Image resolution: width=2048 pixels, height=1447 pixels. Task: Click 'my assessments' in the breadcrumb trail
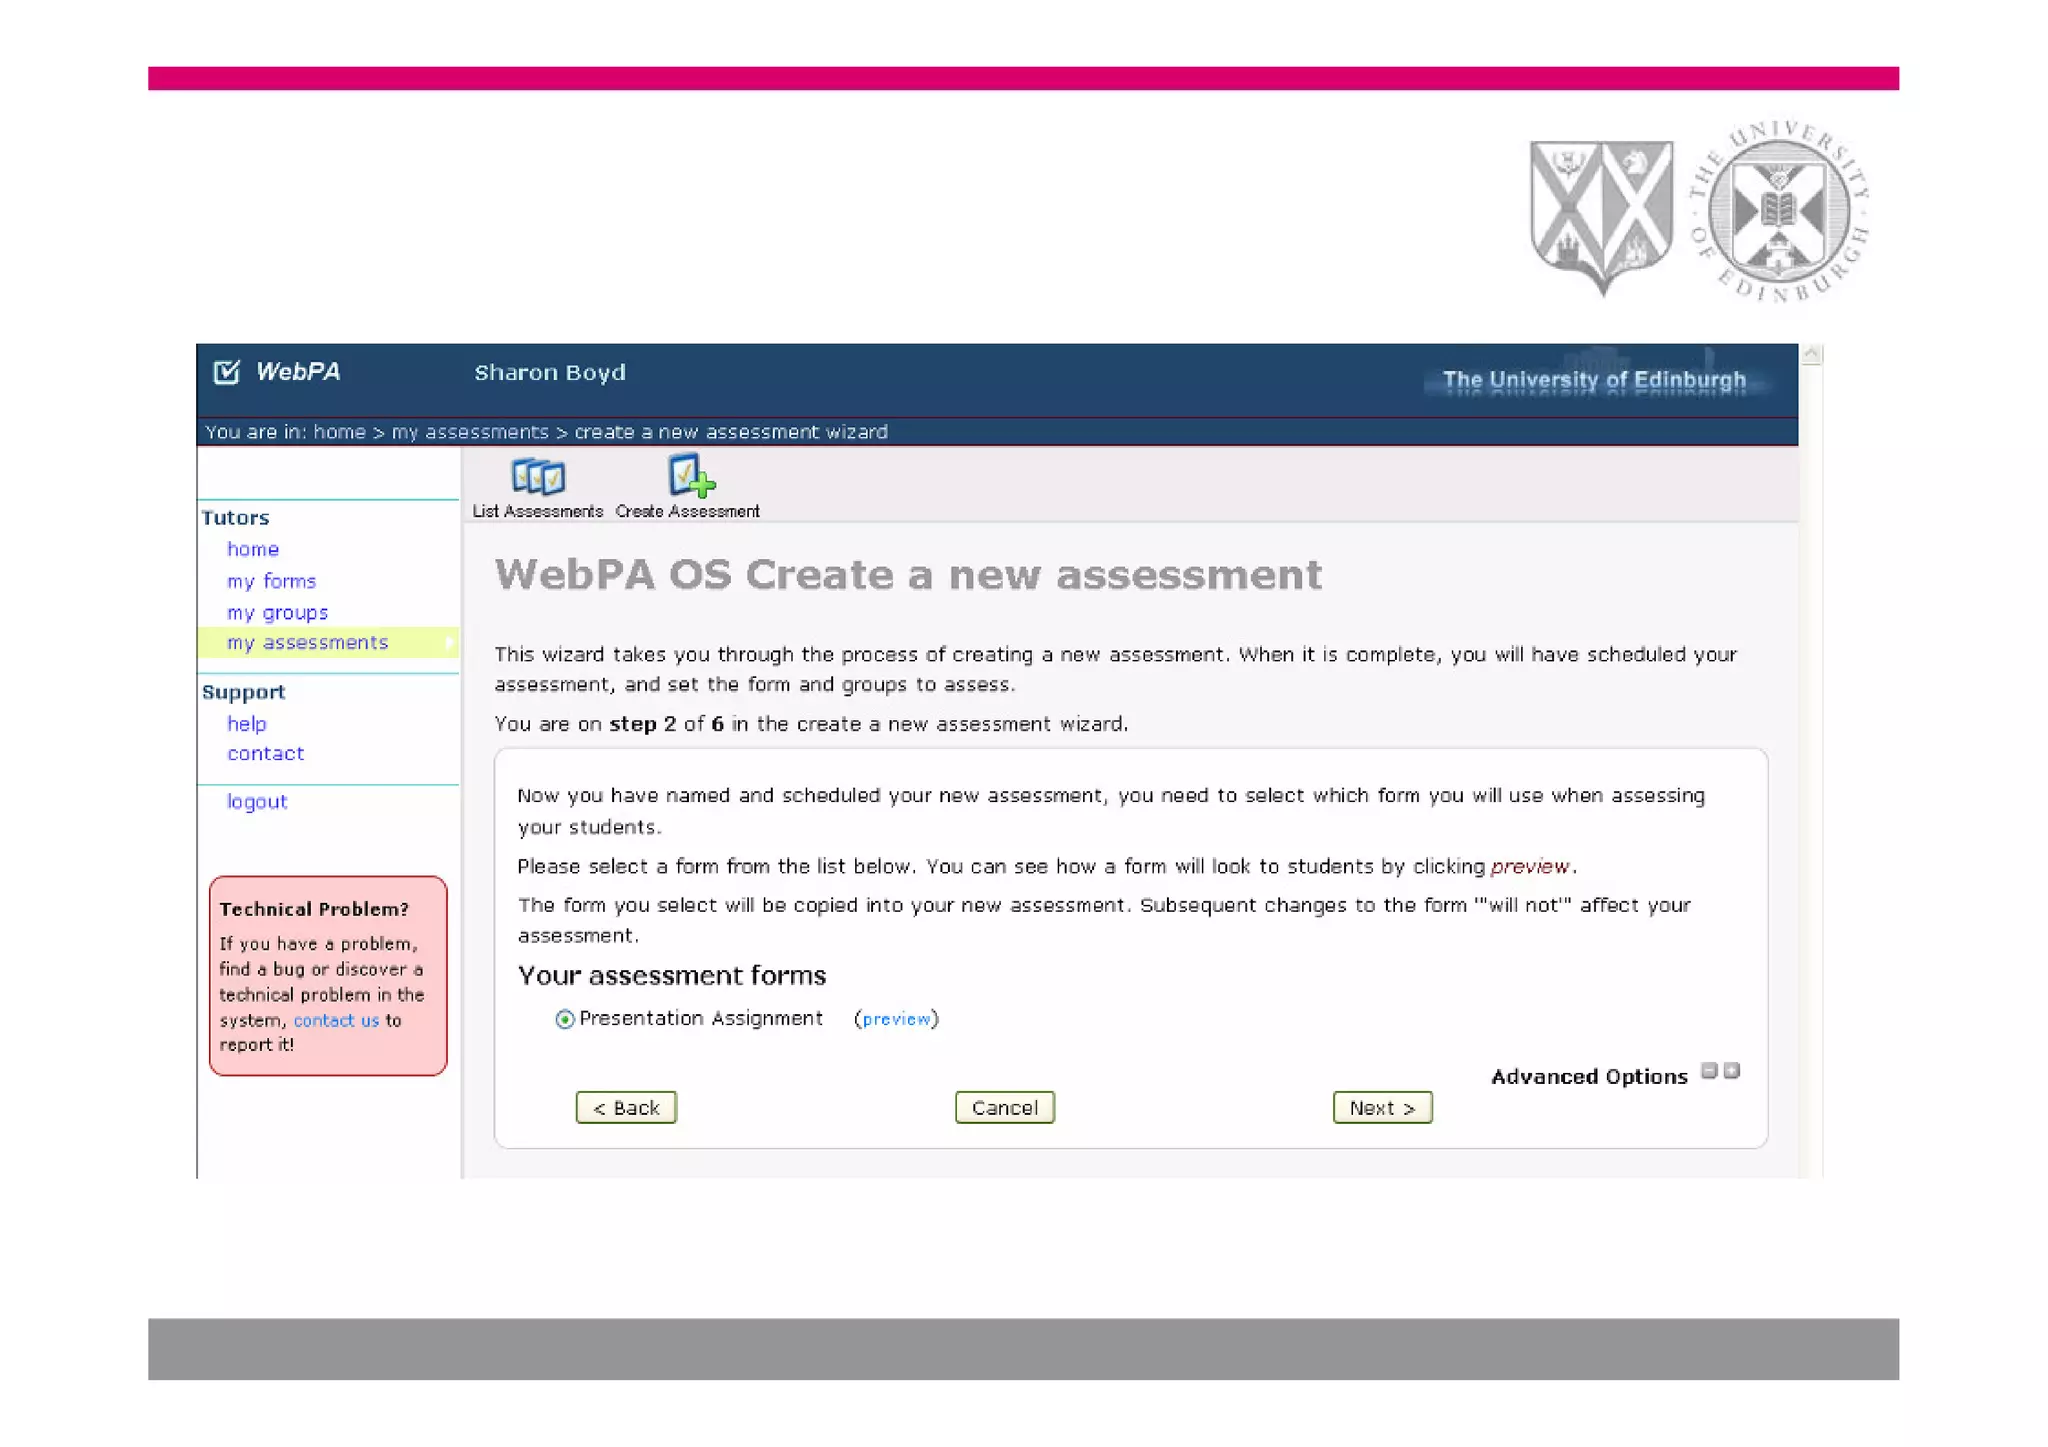[x=470, y=432]
